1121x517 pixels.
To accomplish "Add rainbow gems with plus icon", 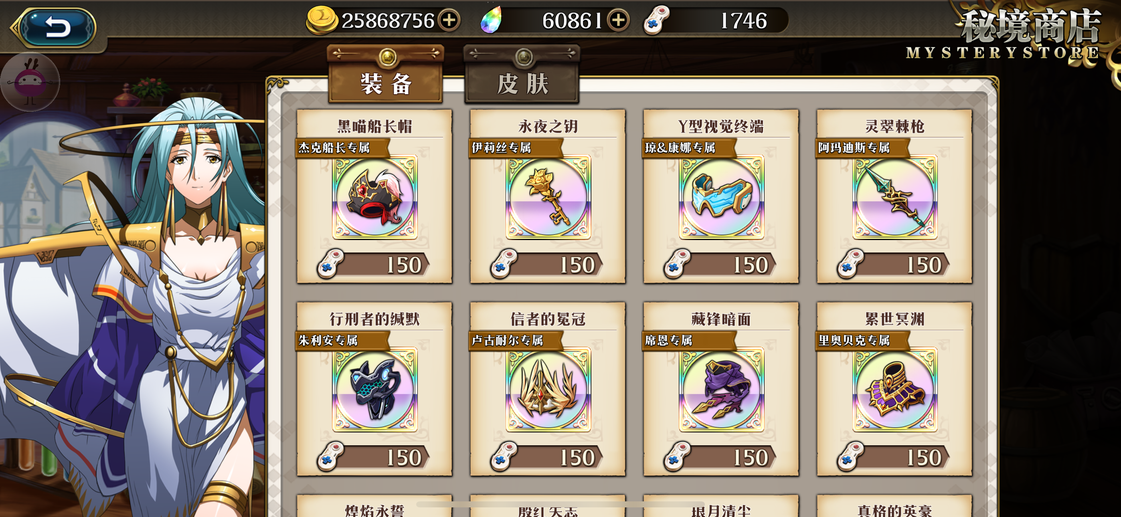I will click(618, 21).
